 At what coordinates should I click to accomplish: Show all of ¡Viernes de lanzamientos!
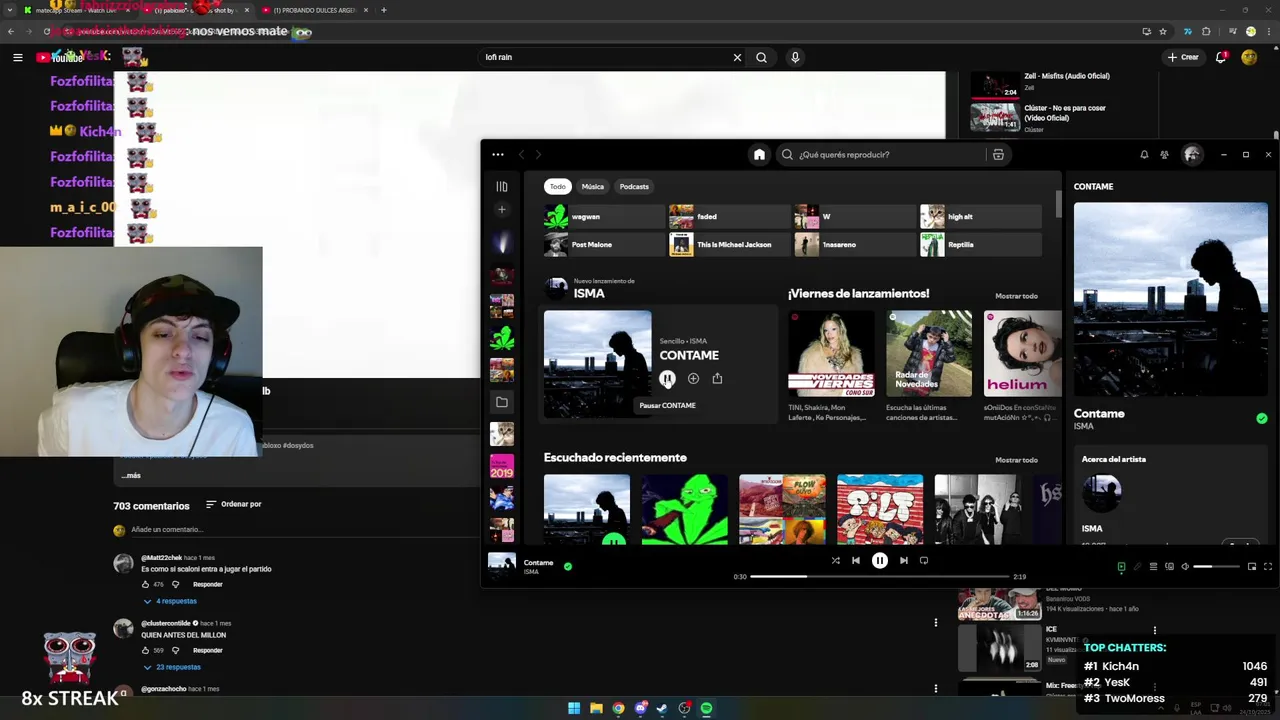(x=1016, y=296)
